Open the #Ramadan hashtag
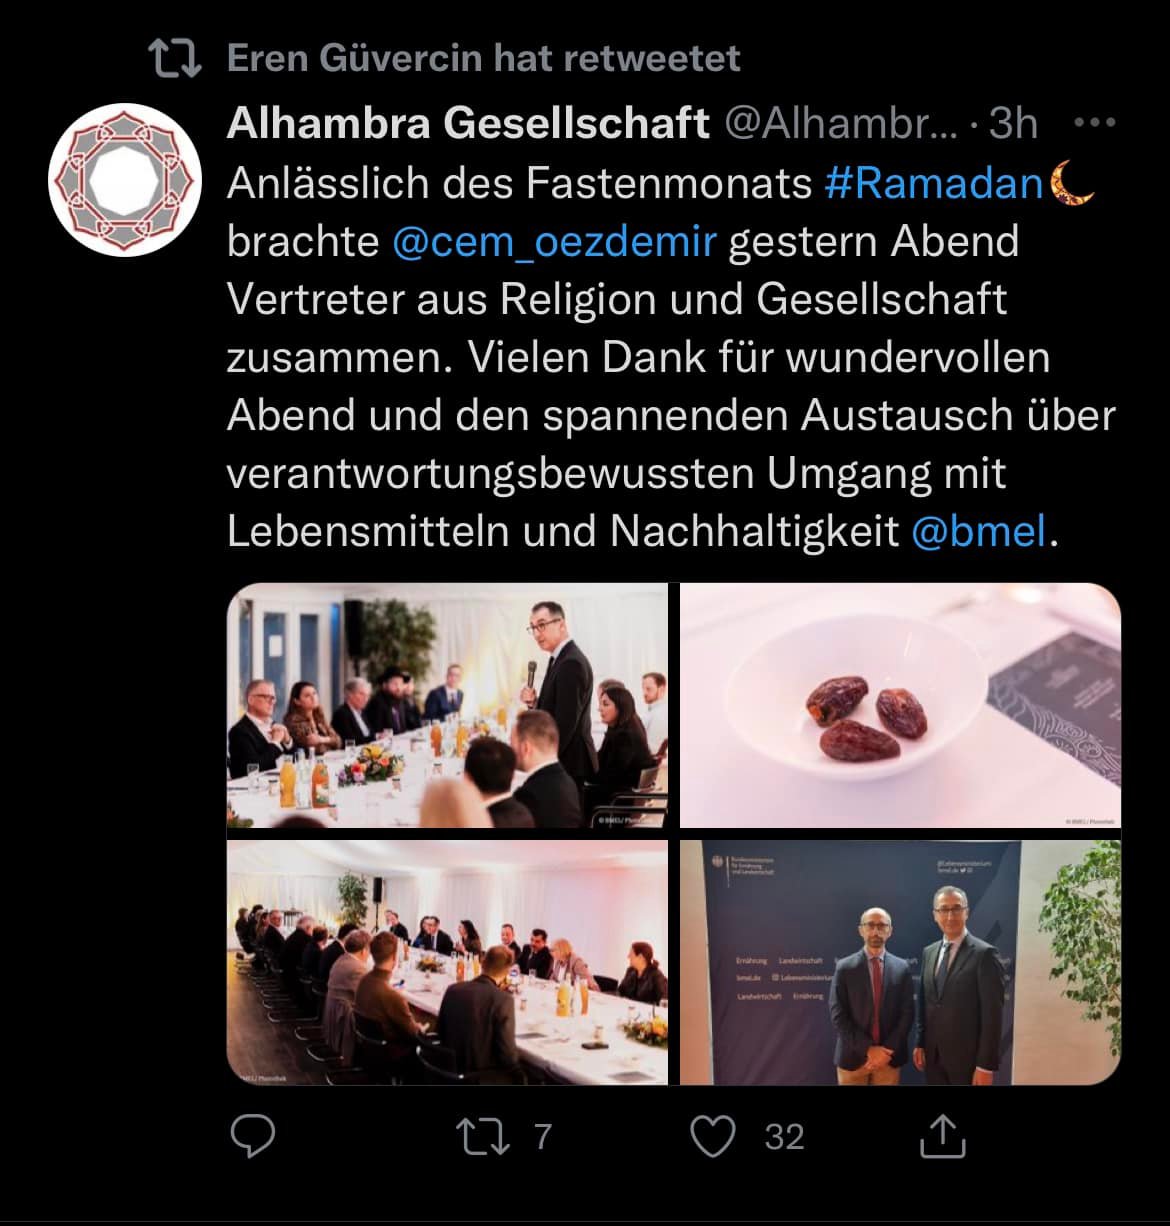The image size is (1170, 1226). click(935, 183)
